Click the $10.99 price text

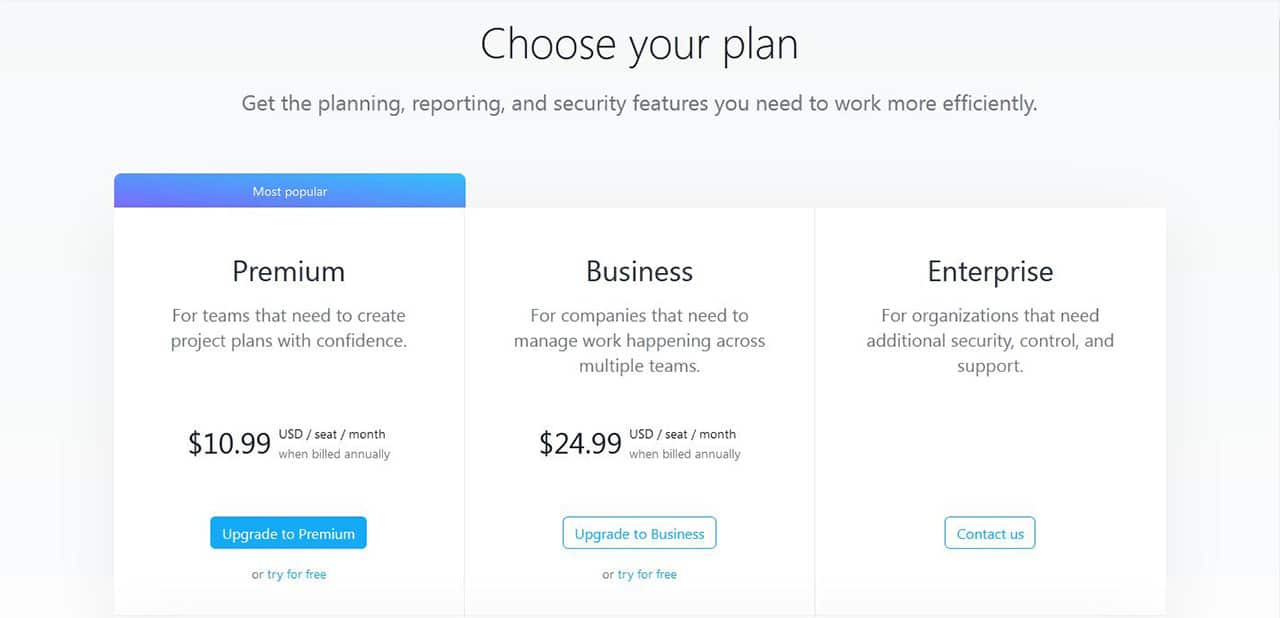pos(229,443)
